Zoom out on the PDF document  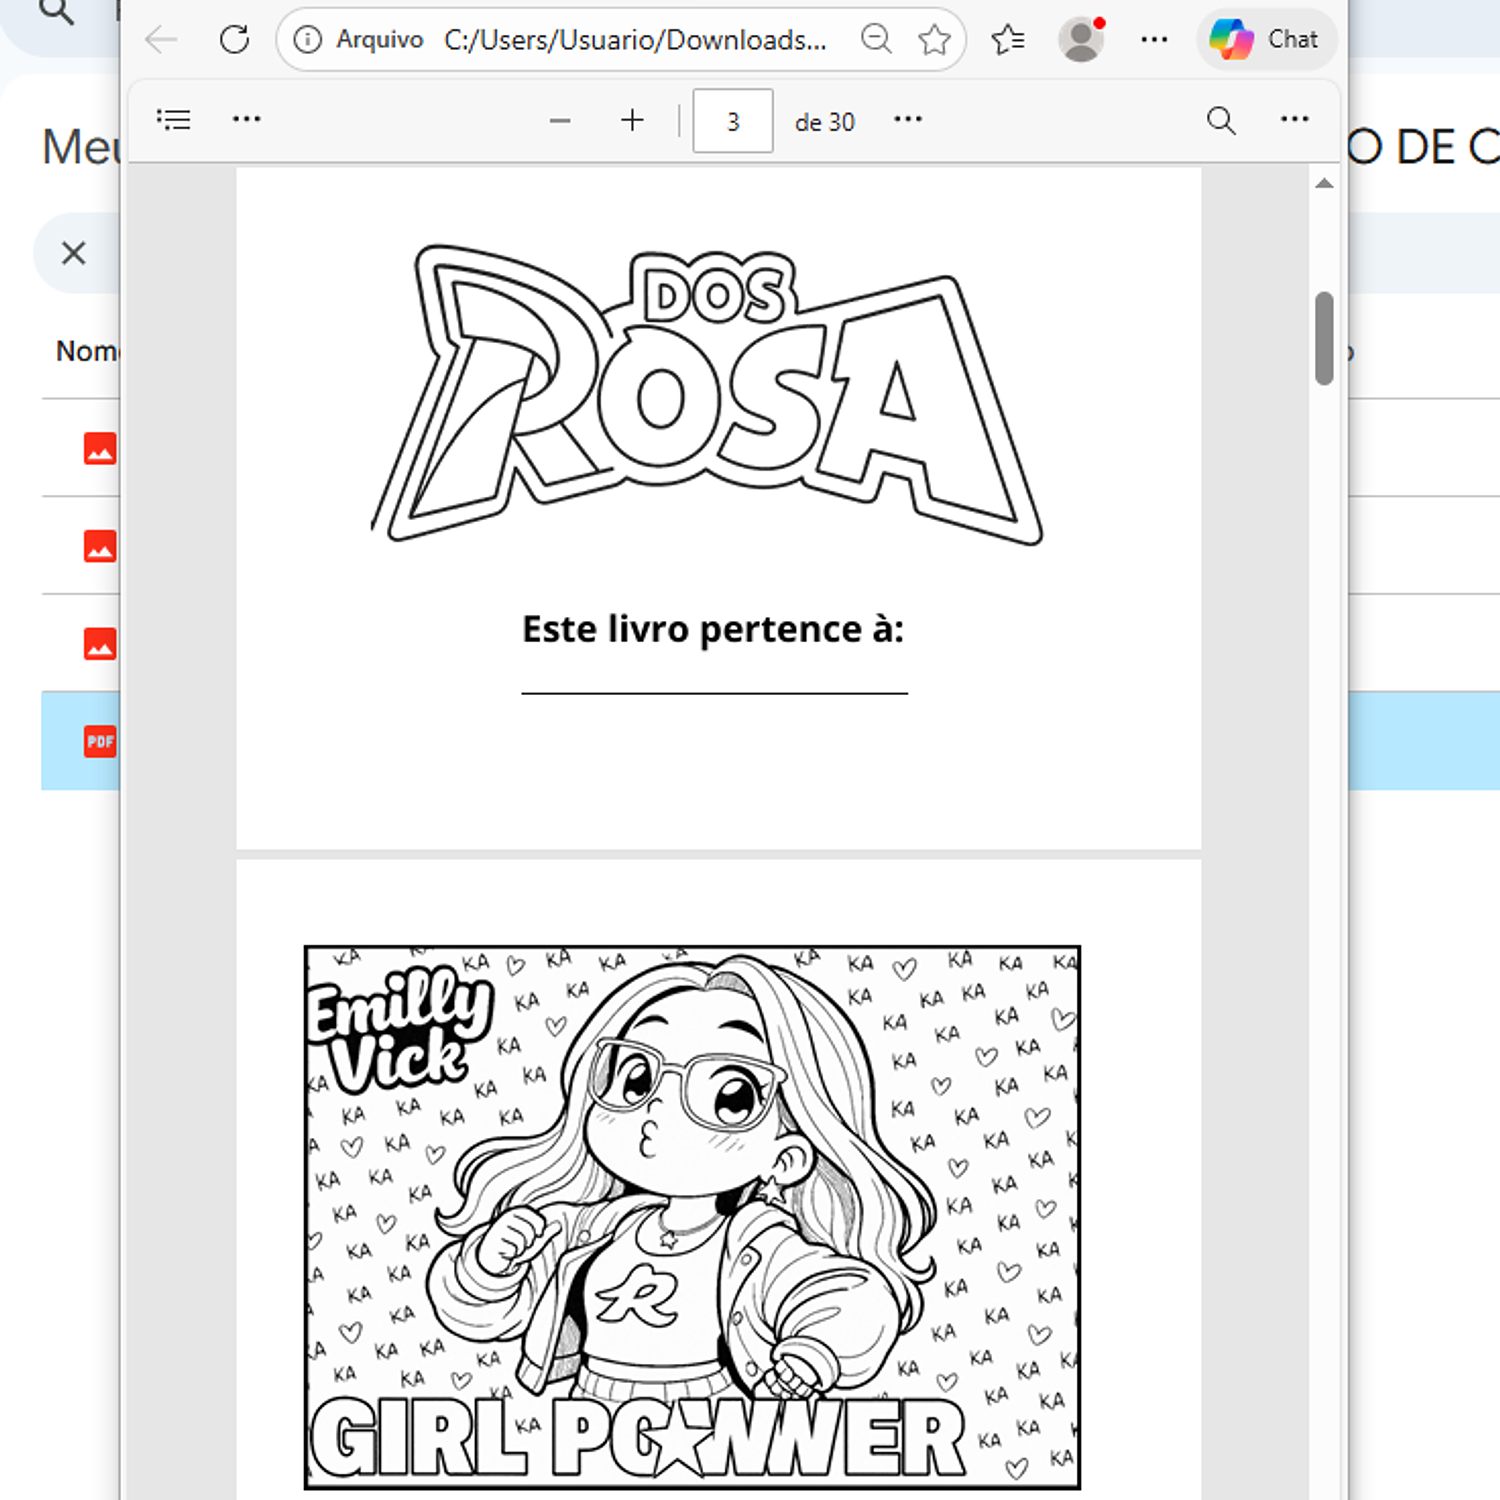[560, 120]
